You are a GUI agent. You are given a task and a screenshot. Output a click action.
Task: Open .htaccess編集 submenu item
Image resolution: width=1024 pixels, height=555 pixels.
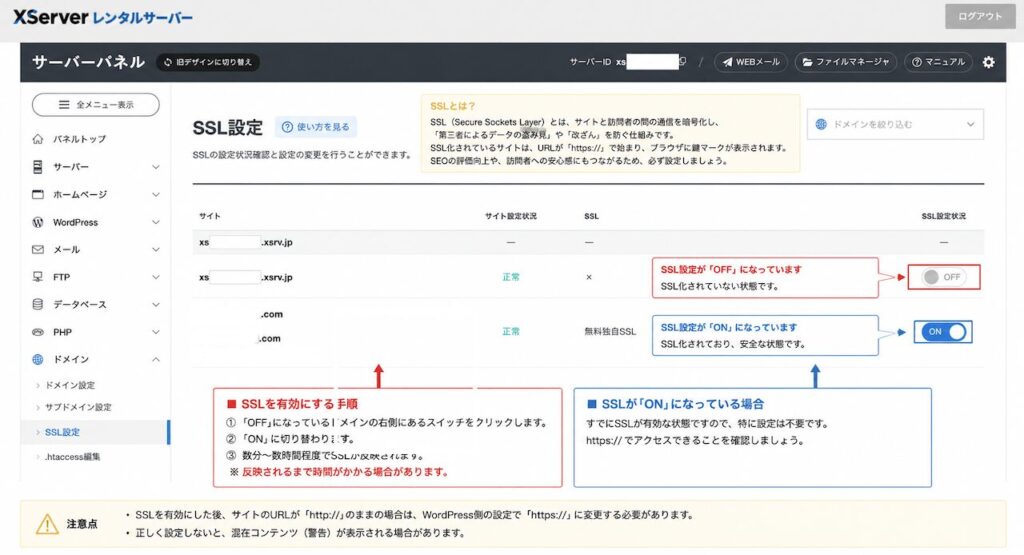click(72, 457)
